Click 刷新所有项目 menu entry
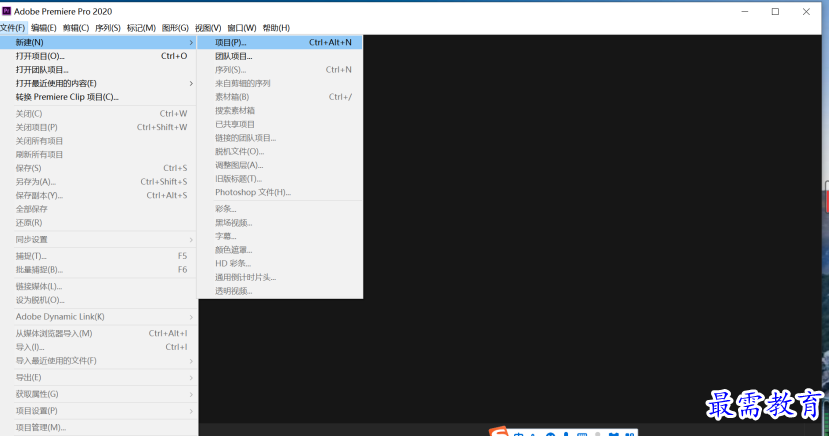 click(x=99, y=155)
